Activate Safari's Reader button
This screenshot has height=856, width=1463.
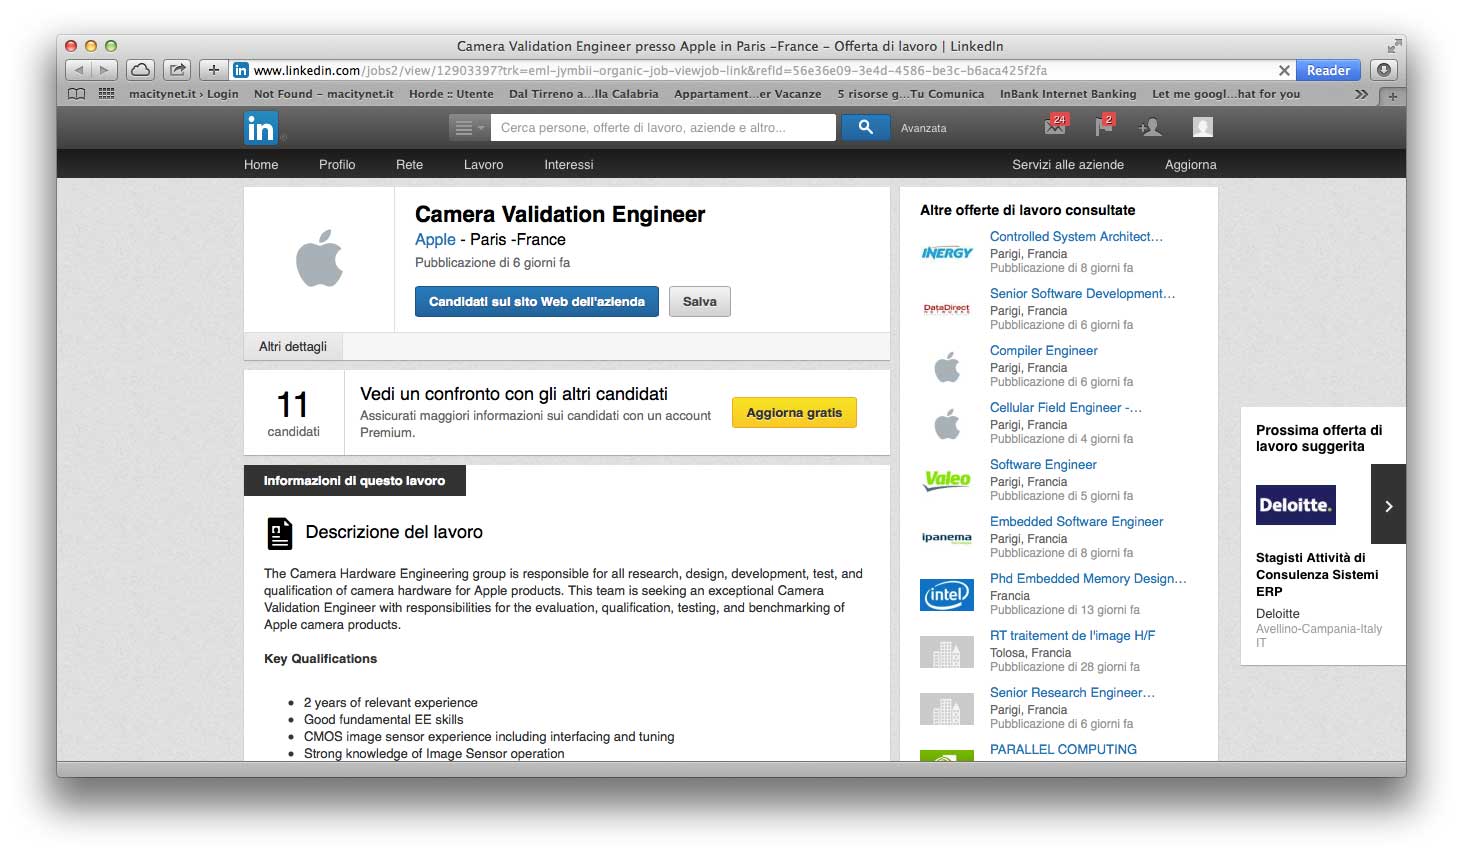point(1328,70)
